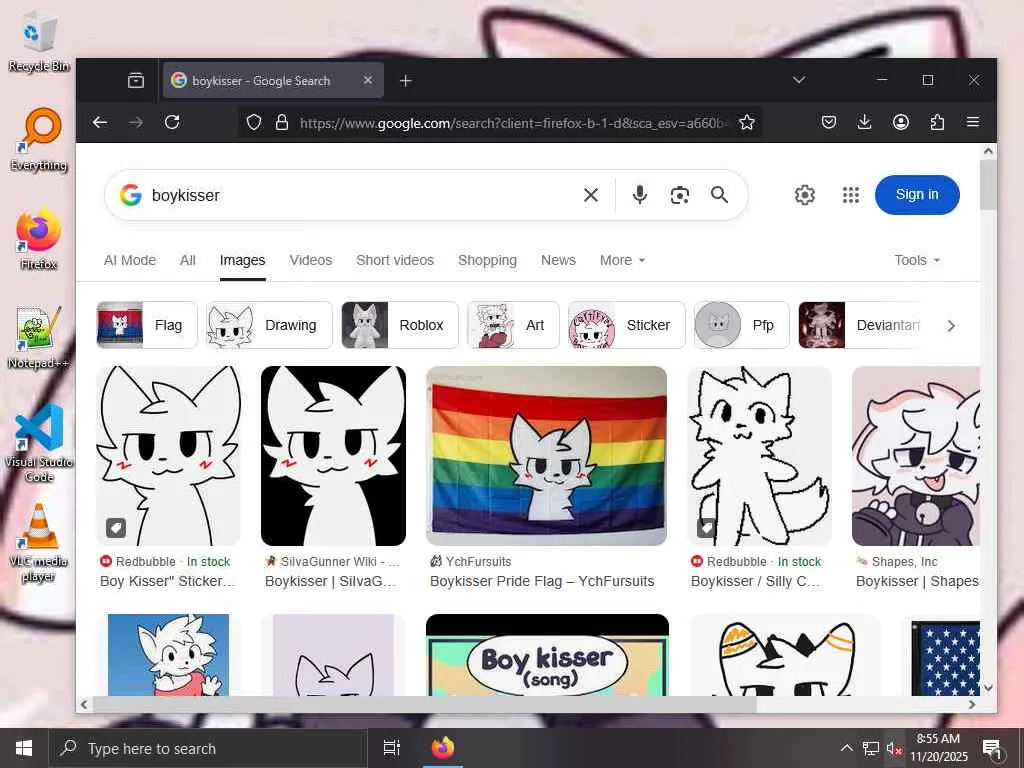The height and width of the screenshot is (768, 1024).
Task: Open the Boy kisser (song) thumbnail
Action: pos(547,654)
